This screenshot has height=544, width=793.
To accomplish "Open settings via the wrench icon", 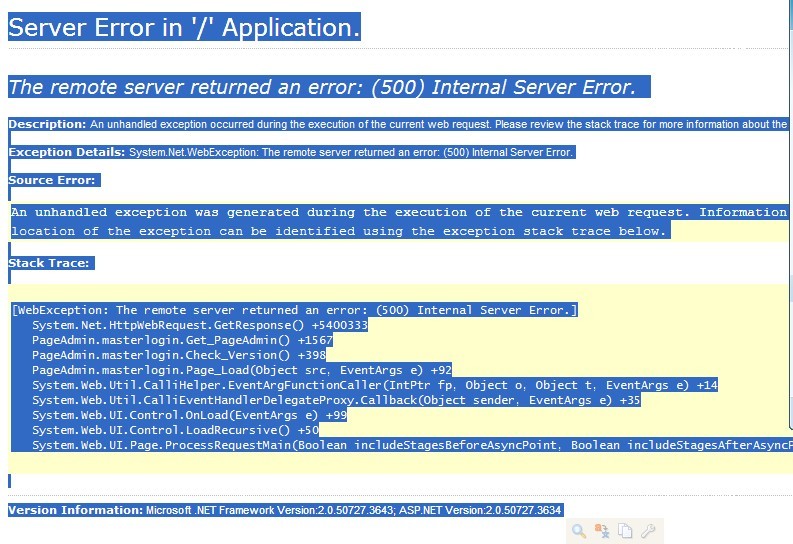I will (x=648, y=531).
